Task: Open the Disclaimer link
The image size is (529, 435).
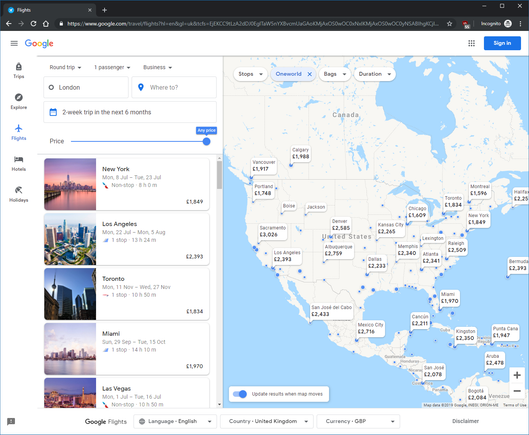Action: pyautogui.click(x=465, y=421)
